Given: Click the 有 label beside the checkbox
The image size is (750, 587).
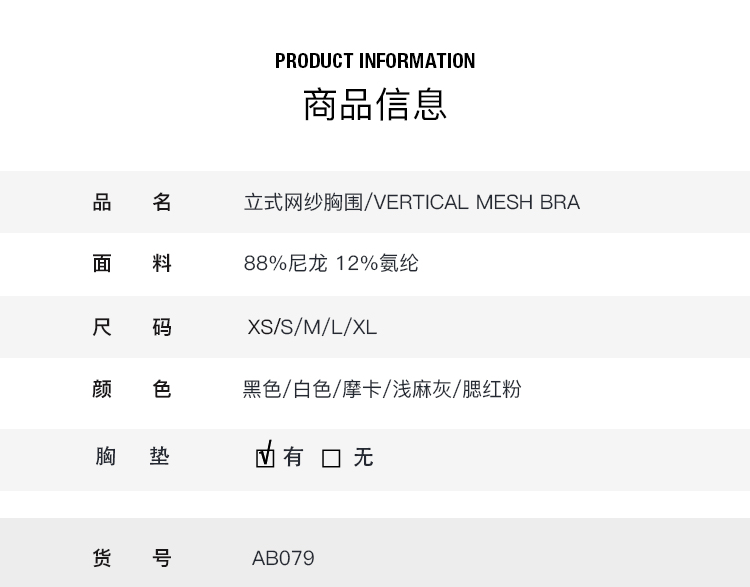Looking at the screenshot, I should click(x=293, y=457).
